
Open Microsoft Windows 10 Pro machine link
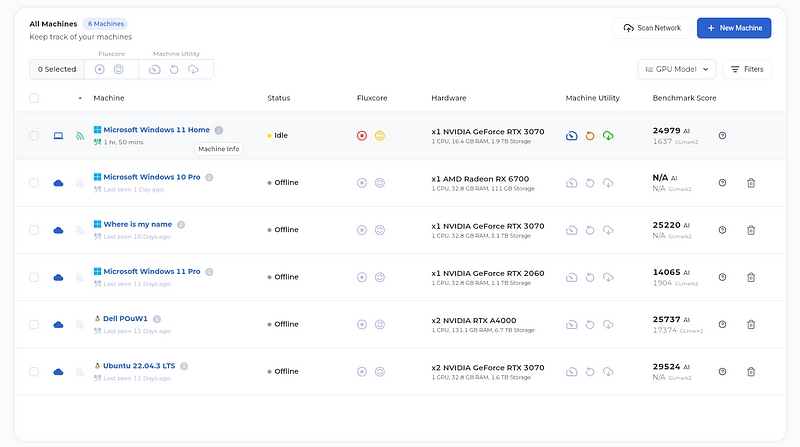coord(152,177)
